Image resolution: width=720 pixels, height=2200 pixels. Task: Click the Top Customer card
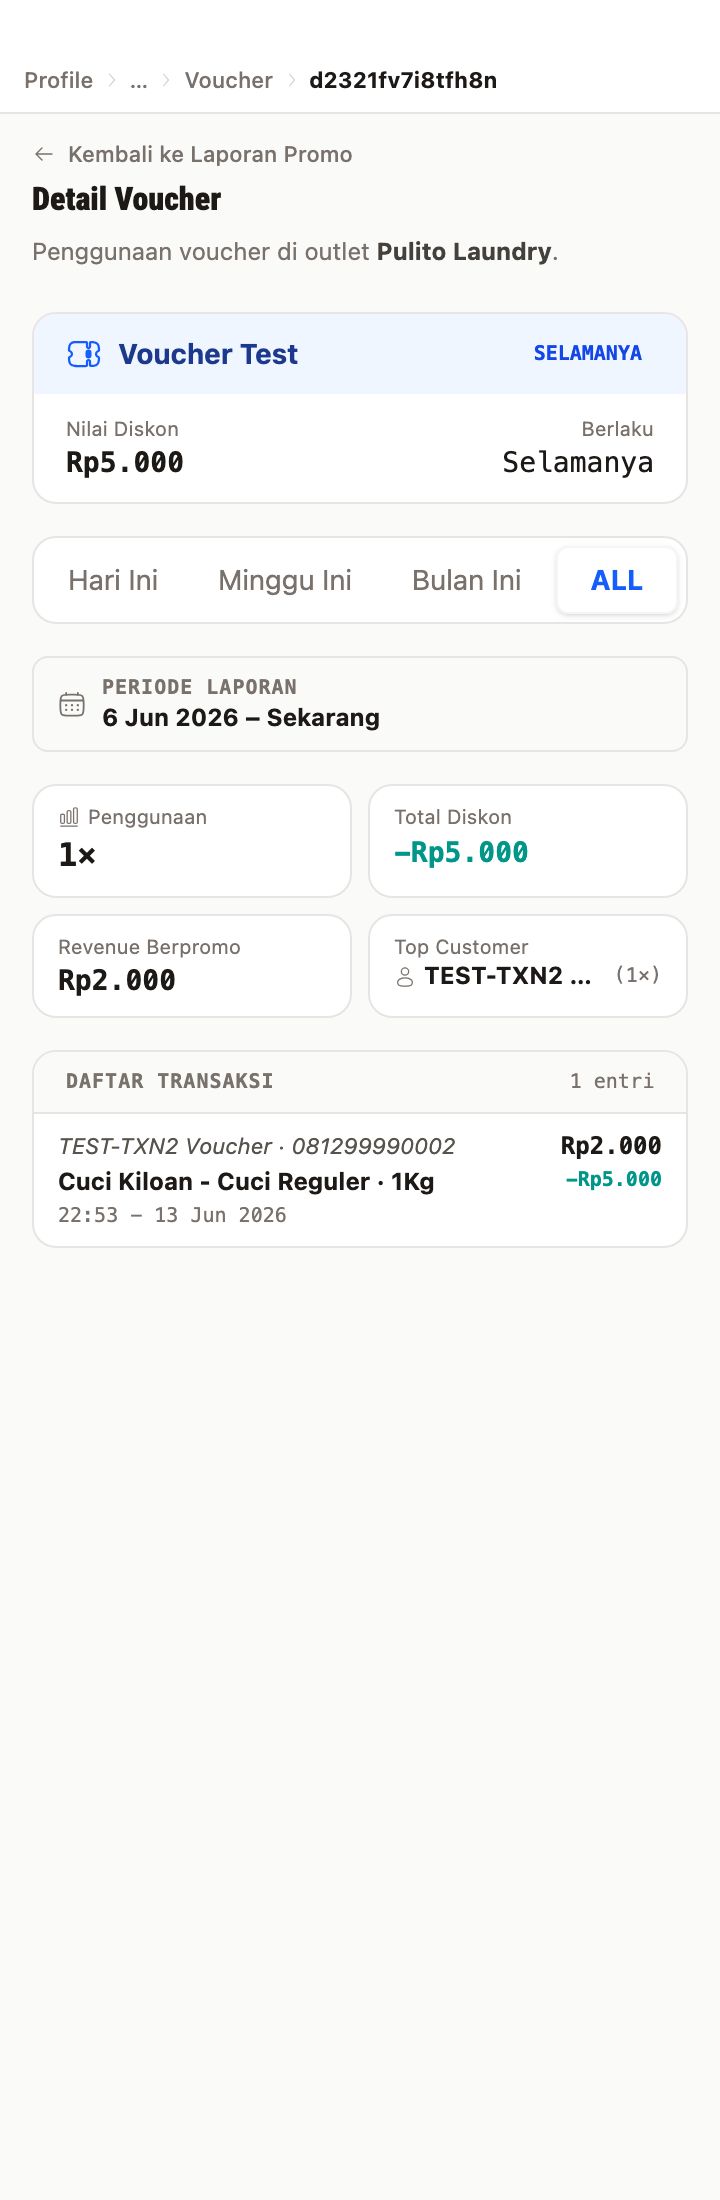[x=528, y=966]
